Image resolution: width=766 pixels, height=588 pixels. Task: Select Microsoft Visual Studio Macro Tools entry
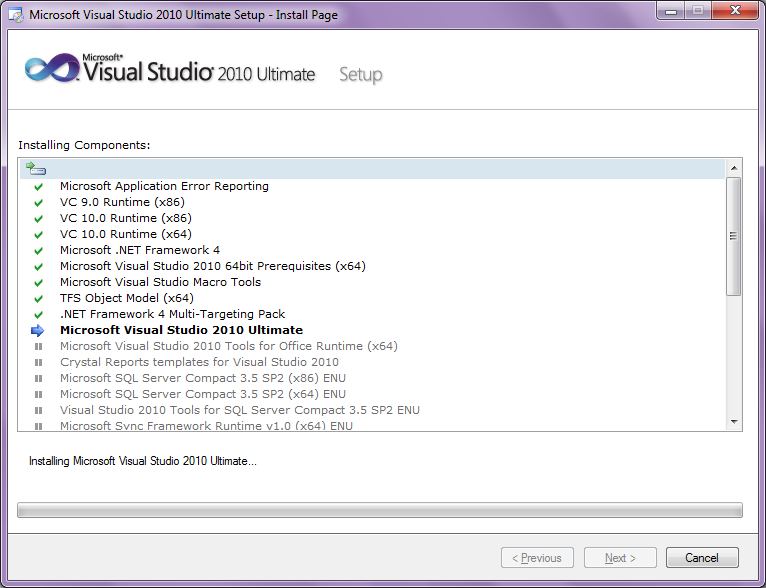(160, 282)
